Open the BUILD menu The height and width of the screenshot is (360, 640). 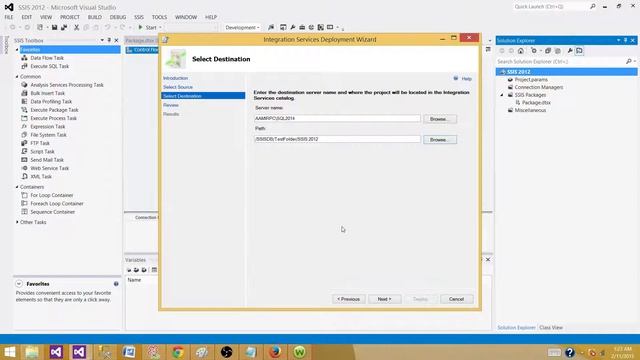(x=95, y=17)
